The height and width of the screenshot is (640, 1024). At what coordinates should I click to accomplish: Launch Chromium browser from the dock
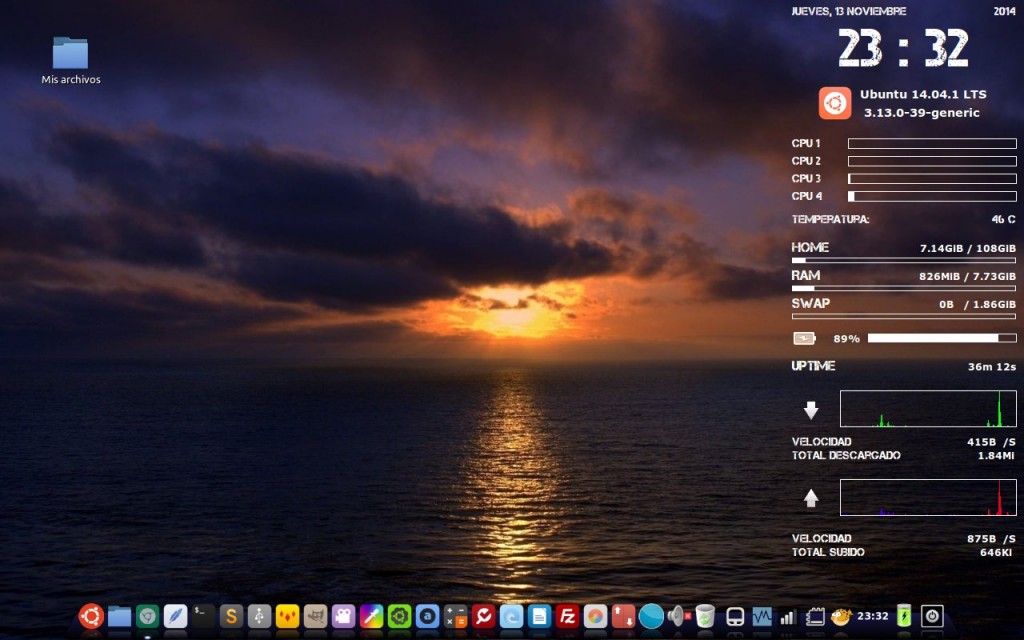[x=147, y=616]
